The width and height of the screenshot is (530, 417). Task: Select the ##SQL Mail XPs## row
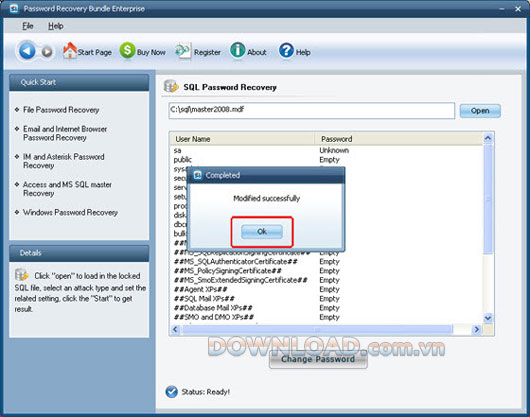(327, 299)
